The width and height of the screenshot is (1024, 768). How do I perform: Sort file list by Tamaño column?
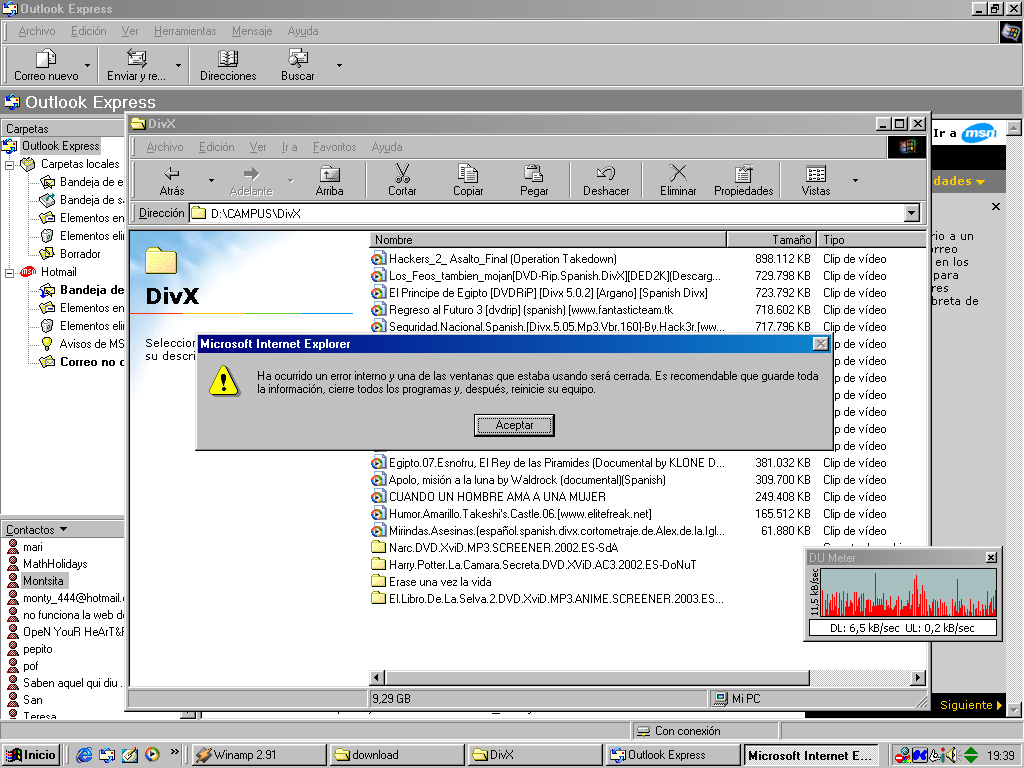[x=771, y=240]
